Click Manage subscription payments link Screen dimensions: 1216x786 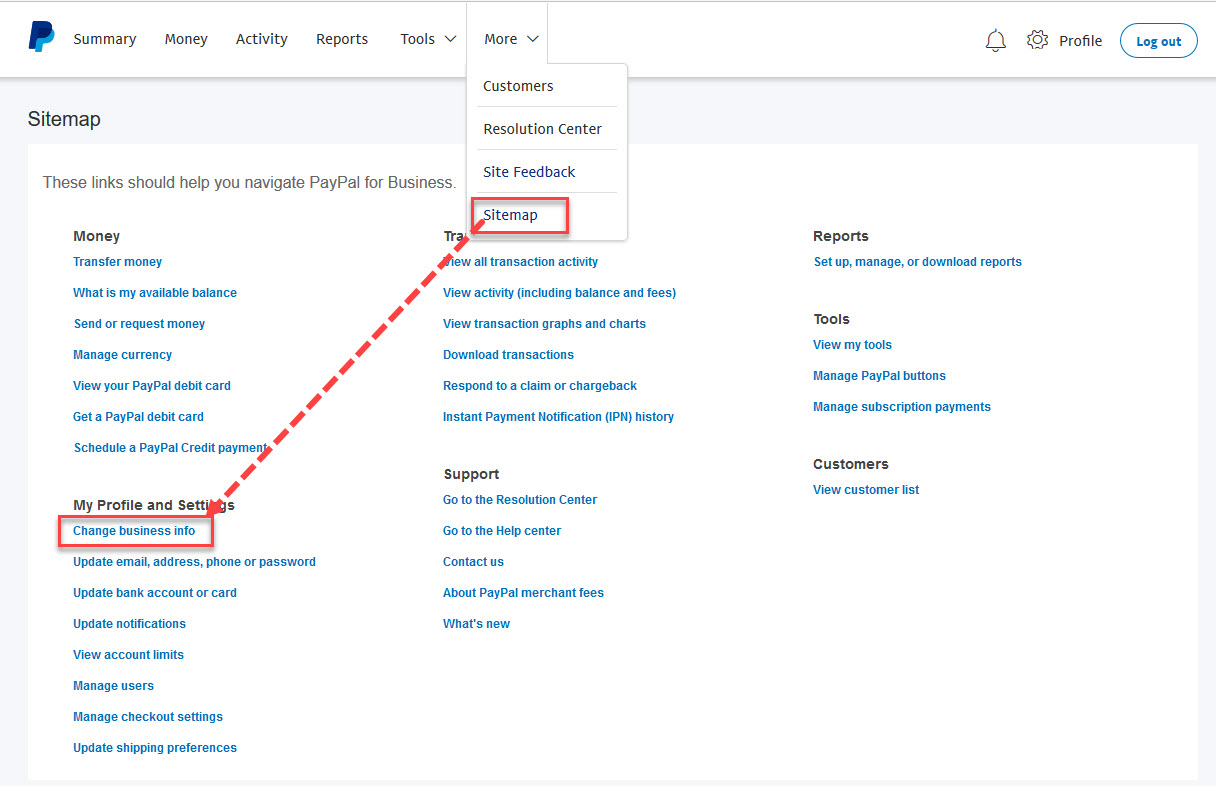(902, 407)
